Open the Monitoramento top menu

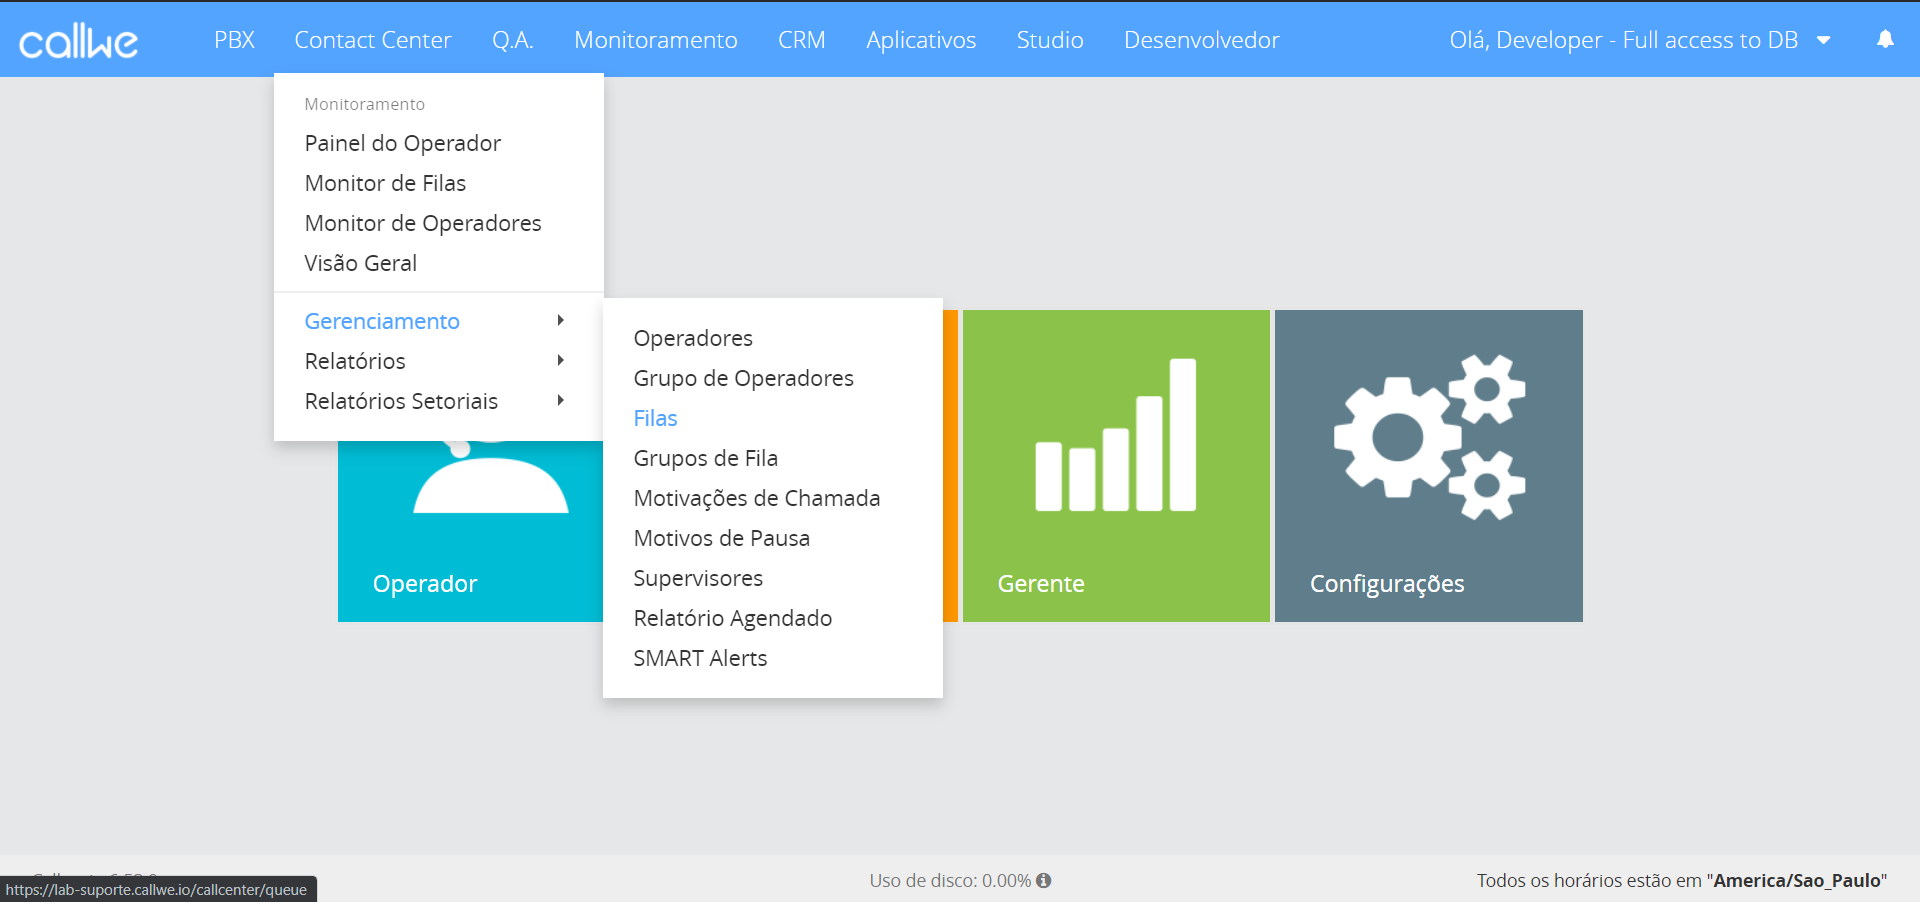coord(656,40)
